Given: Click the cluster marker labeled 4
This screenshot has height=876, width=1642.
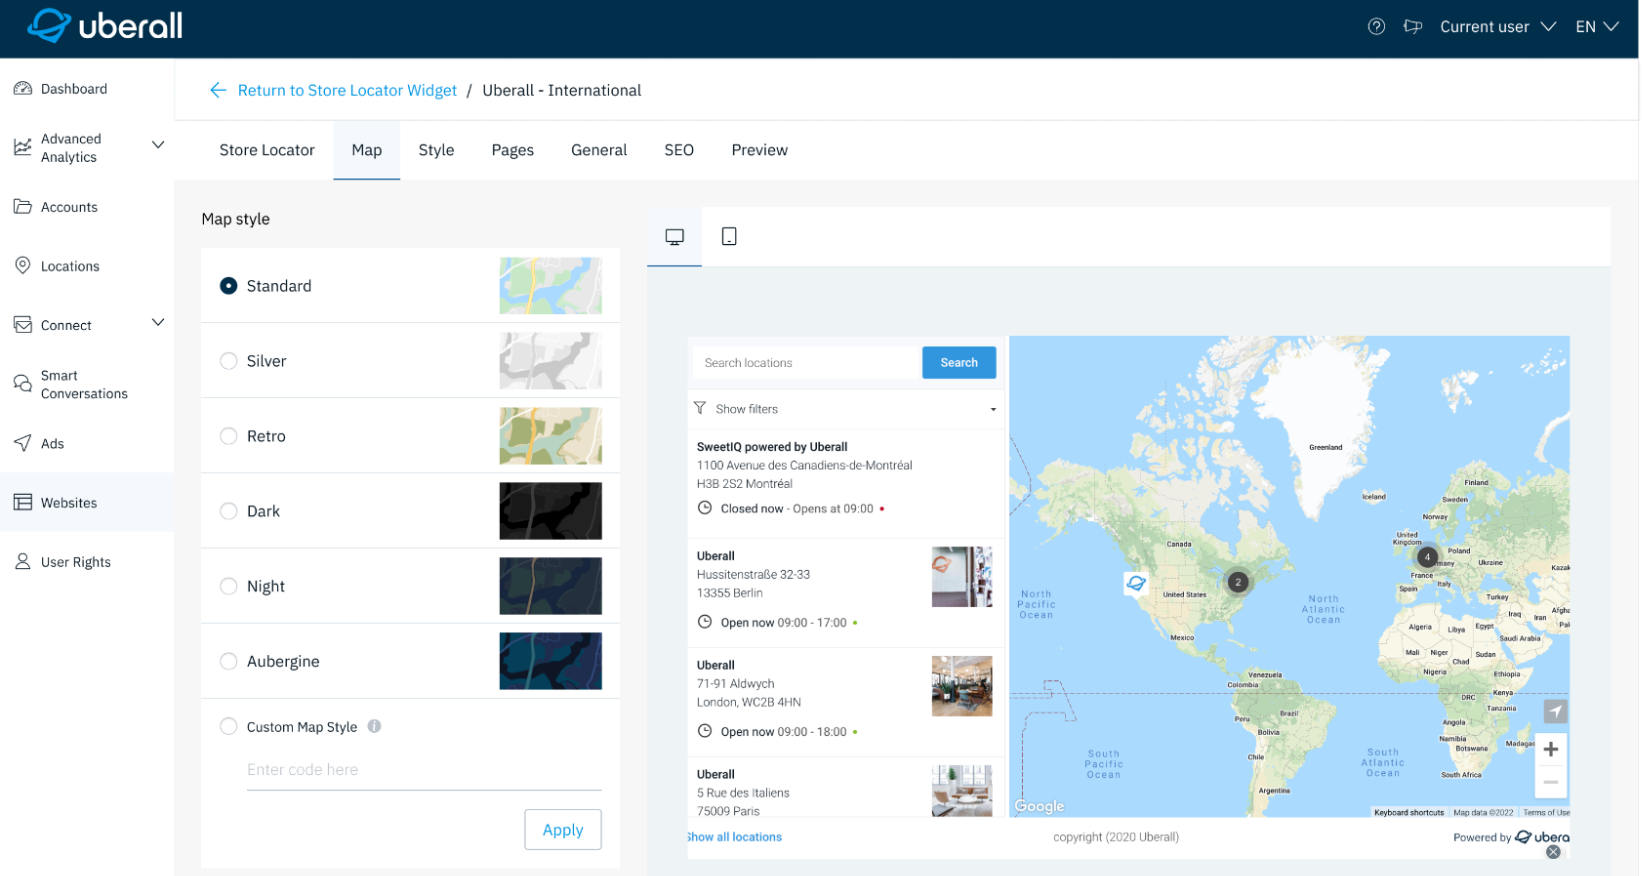Looking at the screenshot, I should [1428, 557].
